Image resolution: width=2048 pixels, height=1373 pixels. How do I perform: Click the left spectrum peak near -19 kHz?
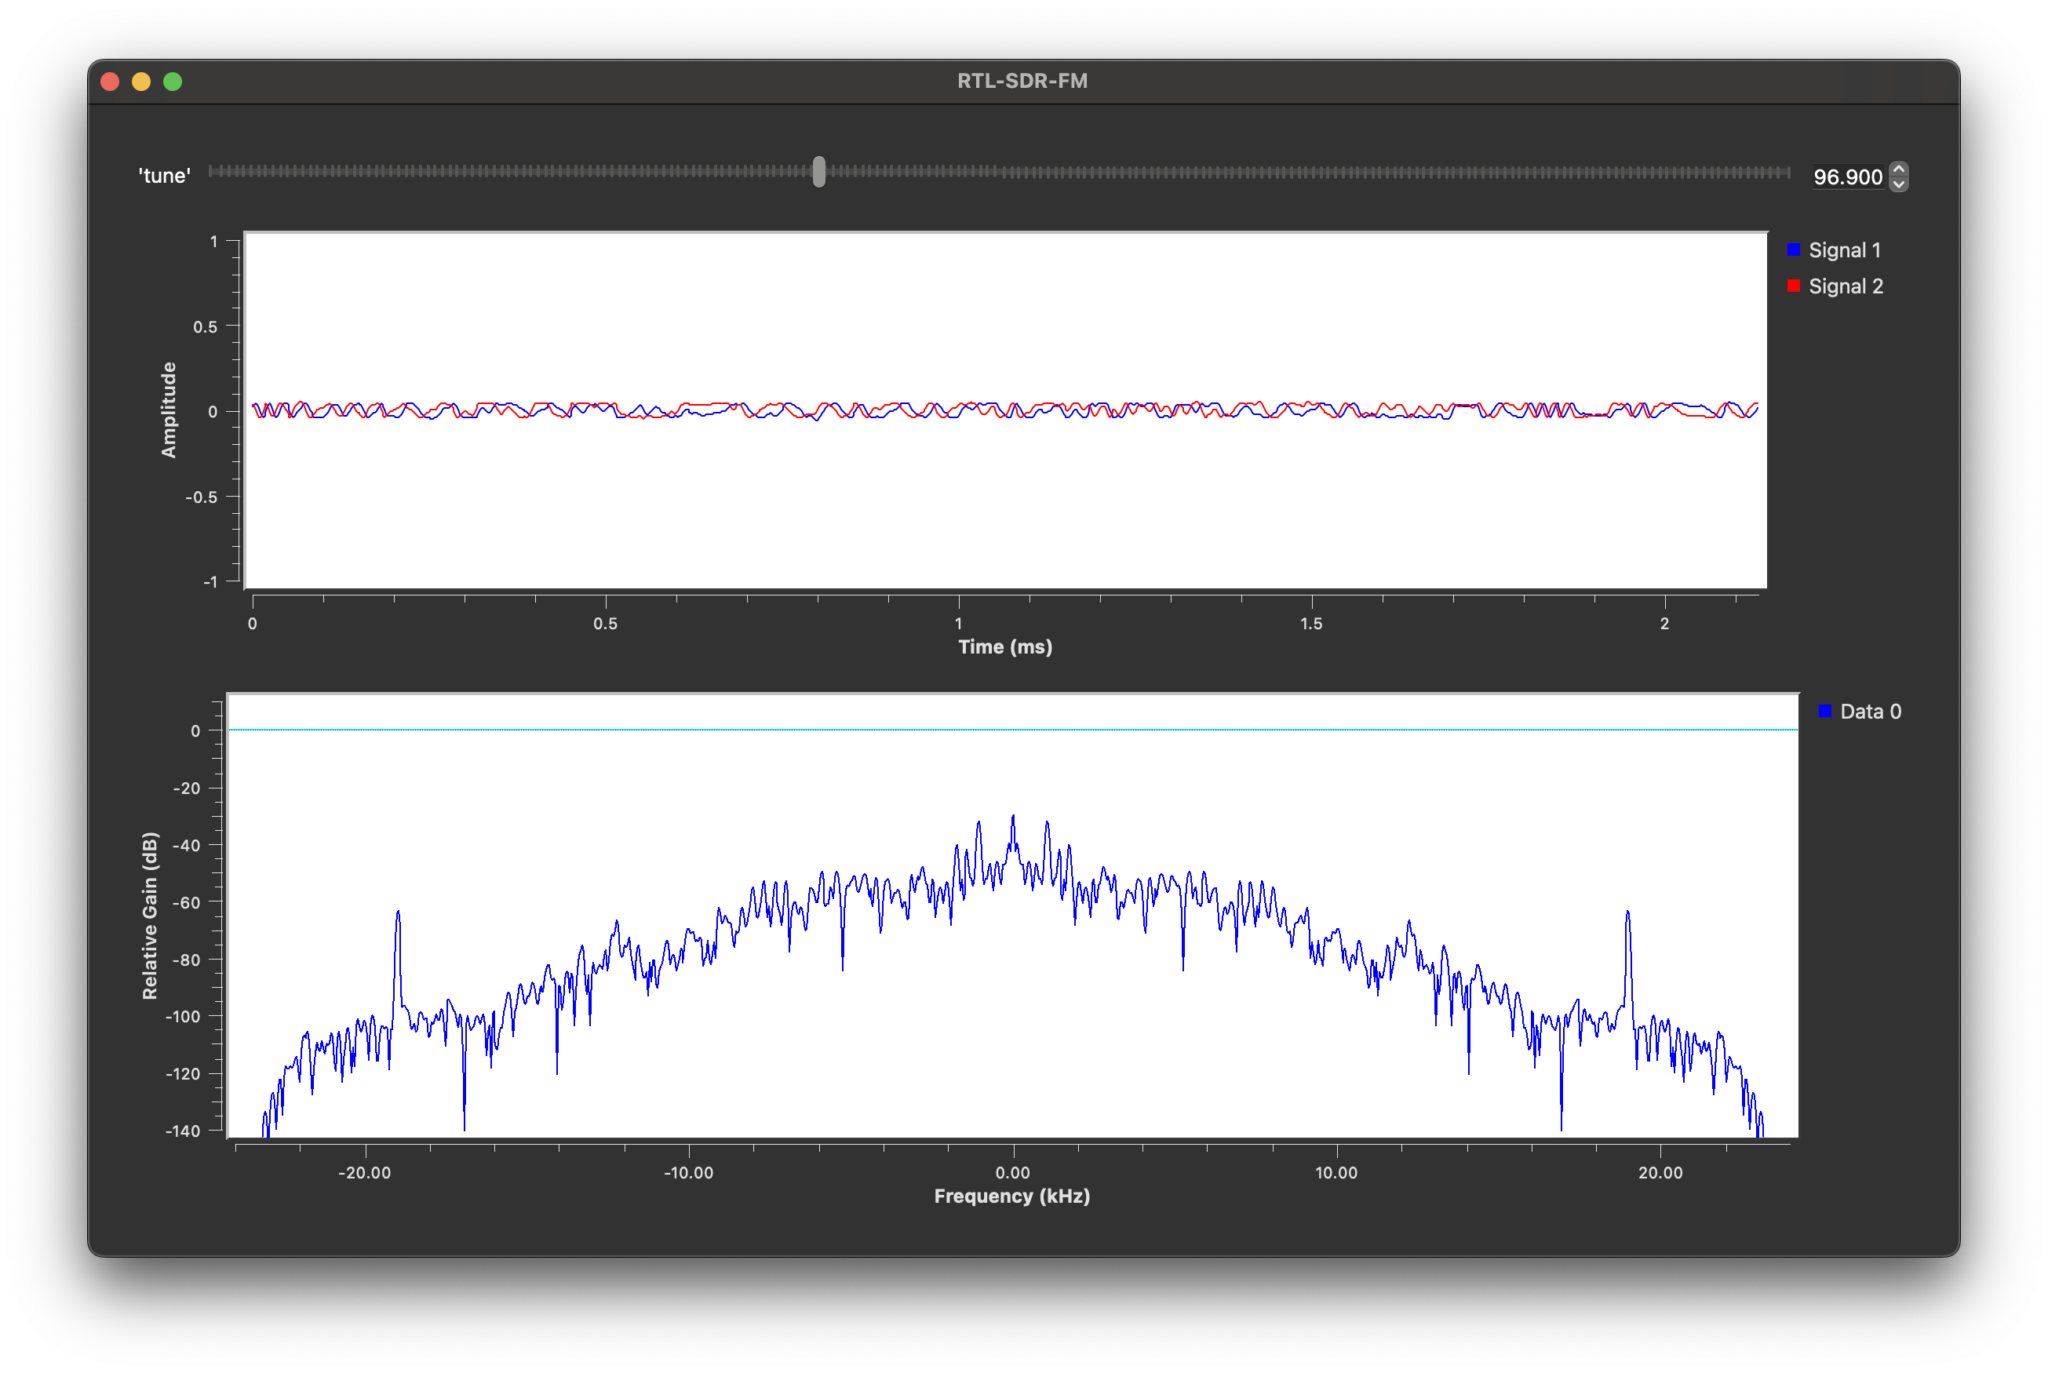coord(398,914)
